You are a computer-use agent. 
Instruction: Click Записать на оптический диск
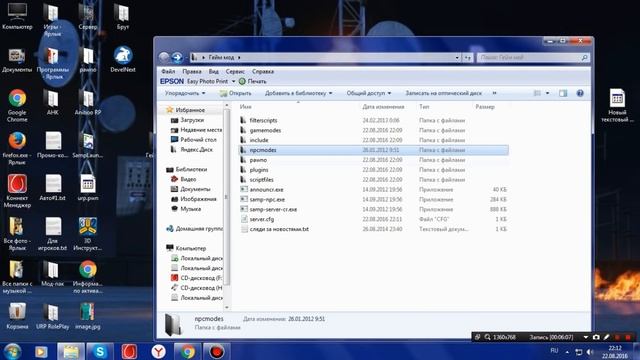[444, 93]
